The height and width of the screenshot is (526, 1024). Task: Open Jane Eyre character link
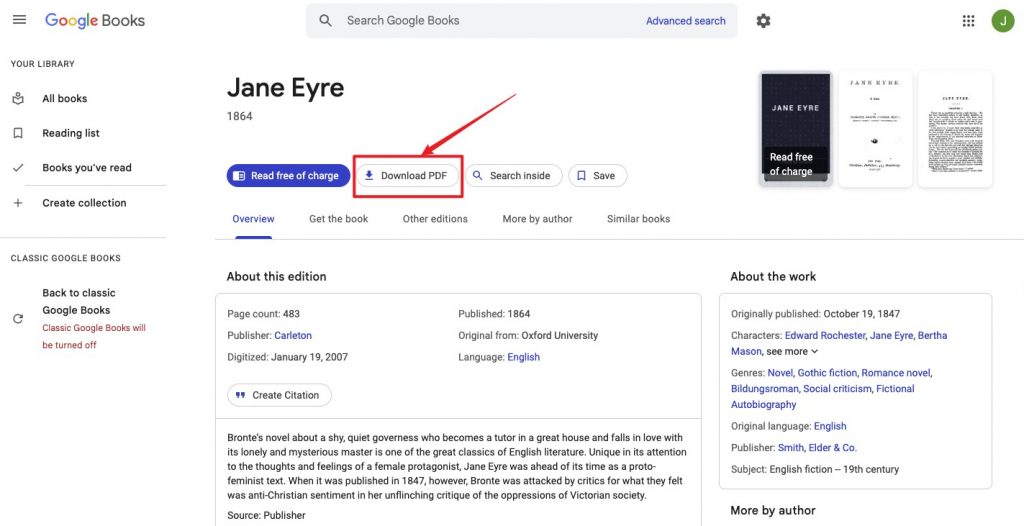pos(891,335)
